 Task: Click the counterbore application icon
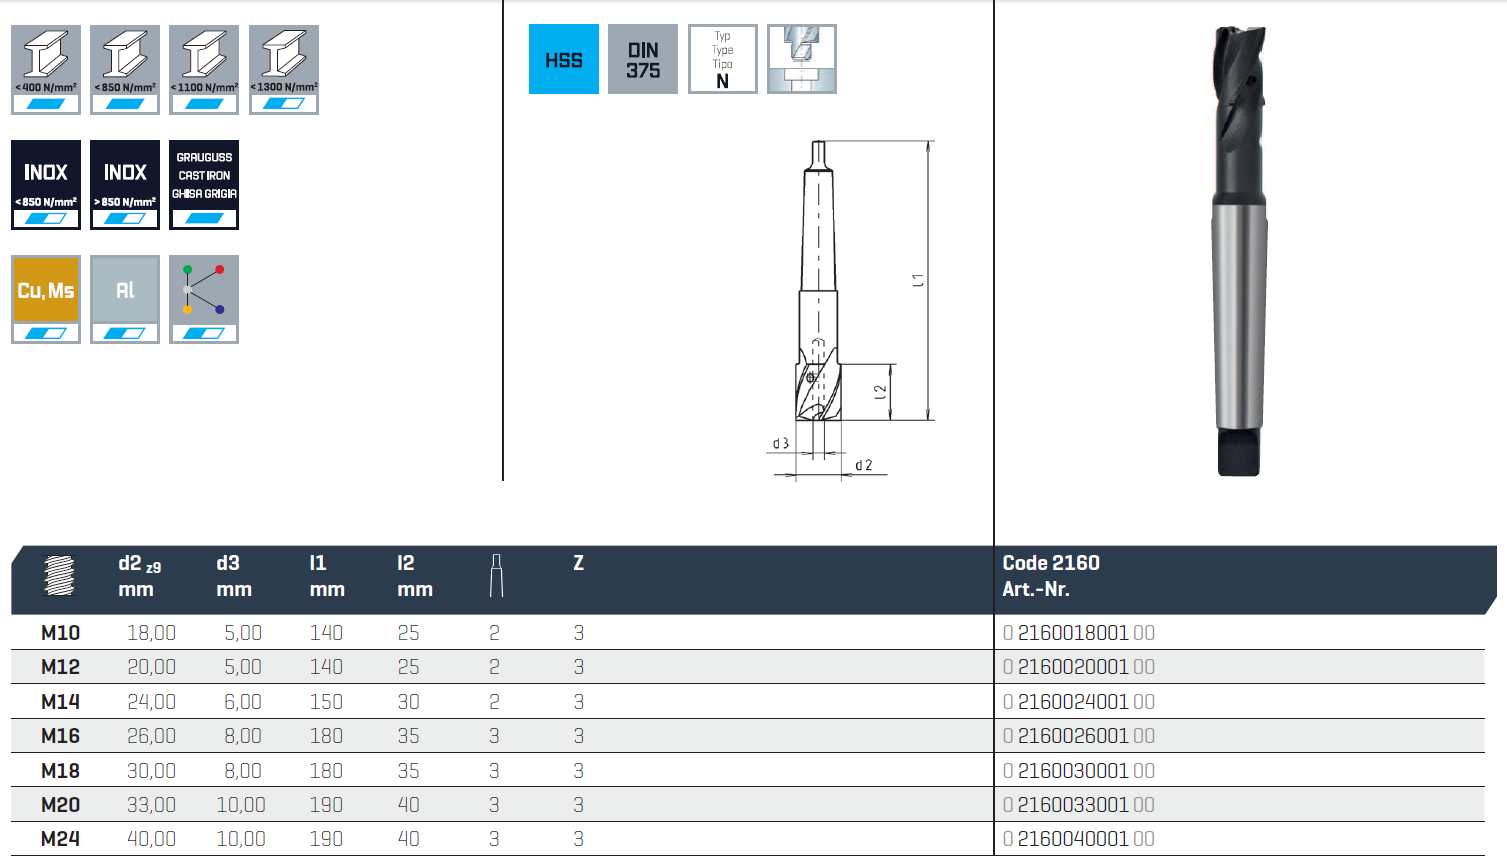[x=802, y=60]
